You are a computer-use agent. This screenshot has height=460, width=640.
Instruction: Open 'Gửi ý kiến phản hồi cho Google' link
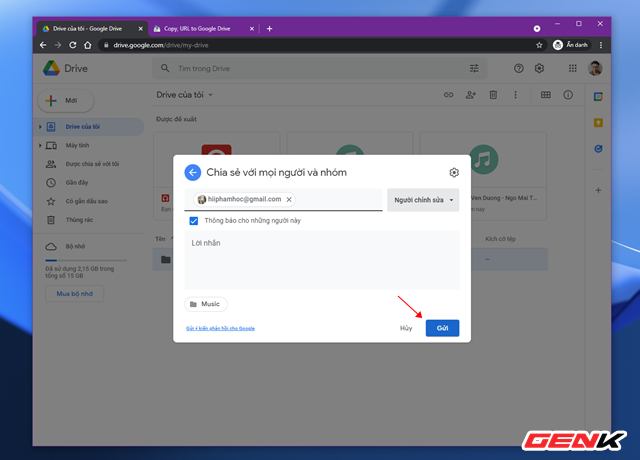click(220, 328)
